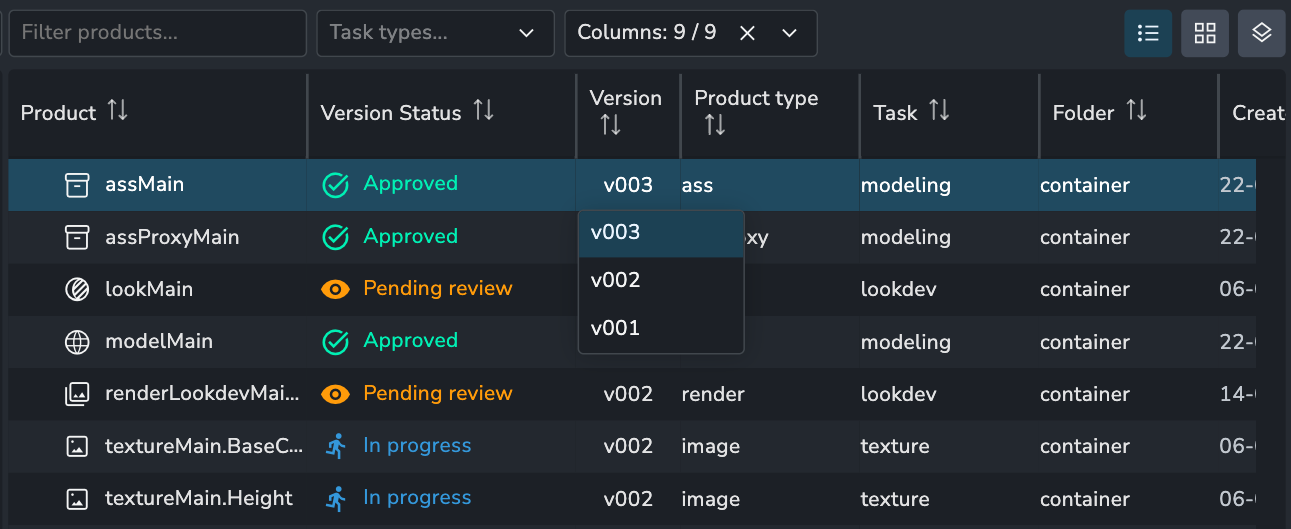The width and height of the screenshot is (1291, 529).
Task: Sort by Product column arrows
Action: 118,110
